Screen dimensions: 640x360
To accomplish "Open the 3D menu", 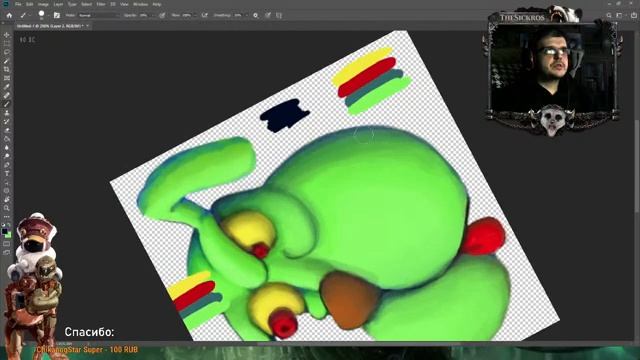I will click(113, 4).
